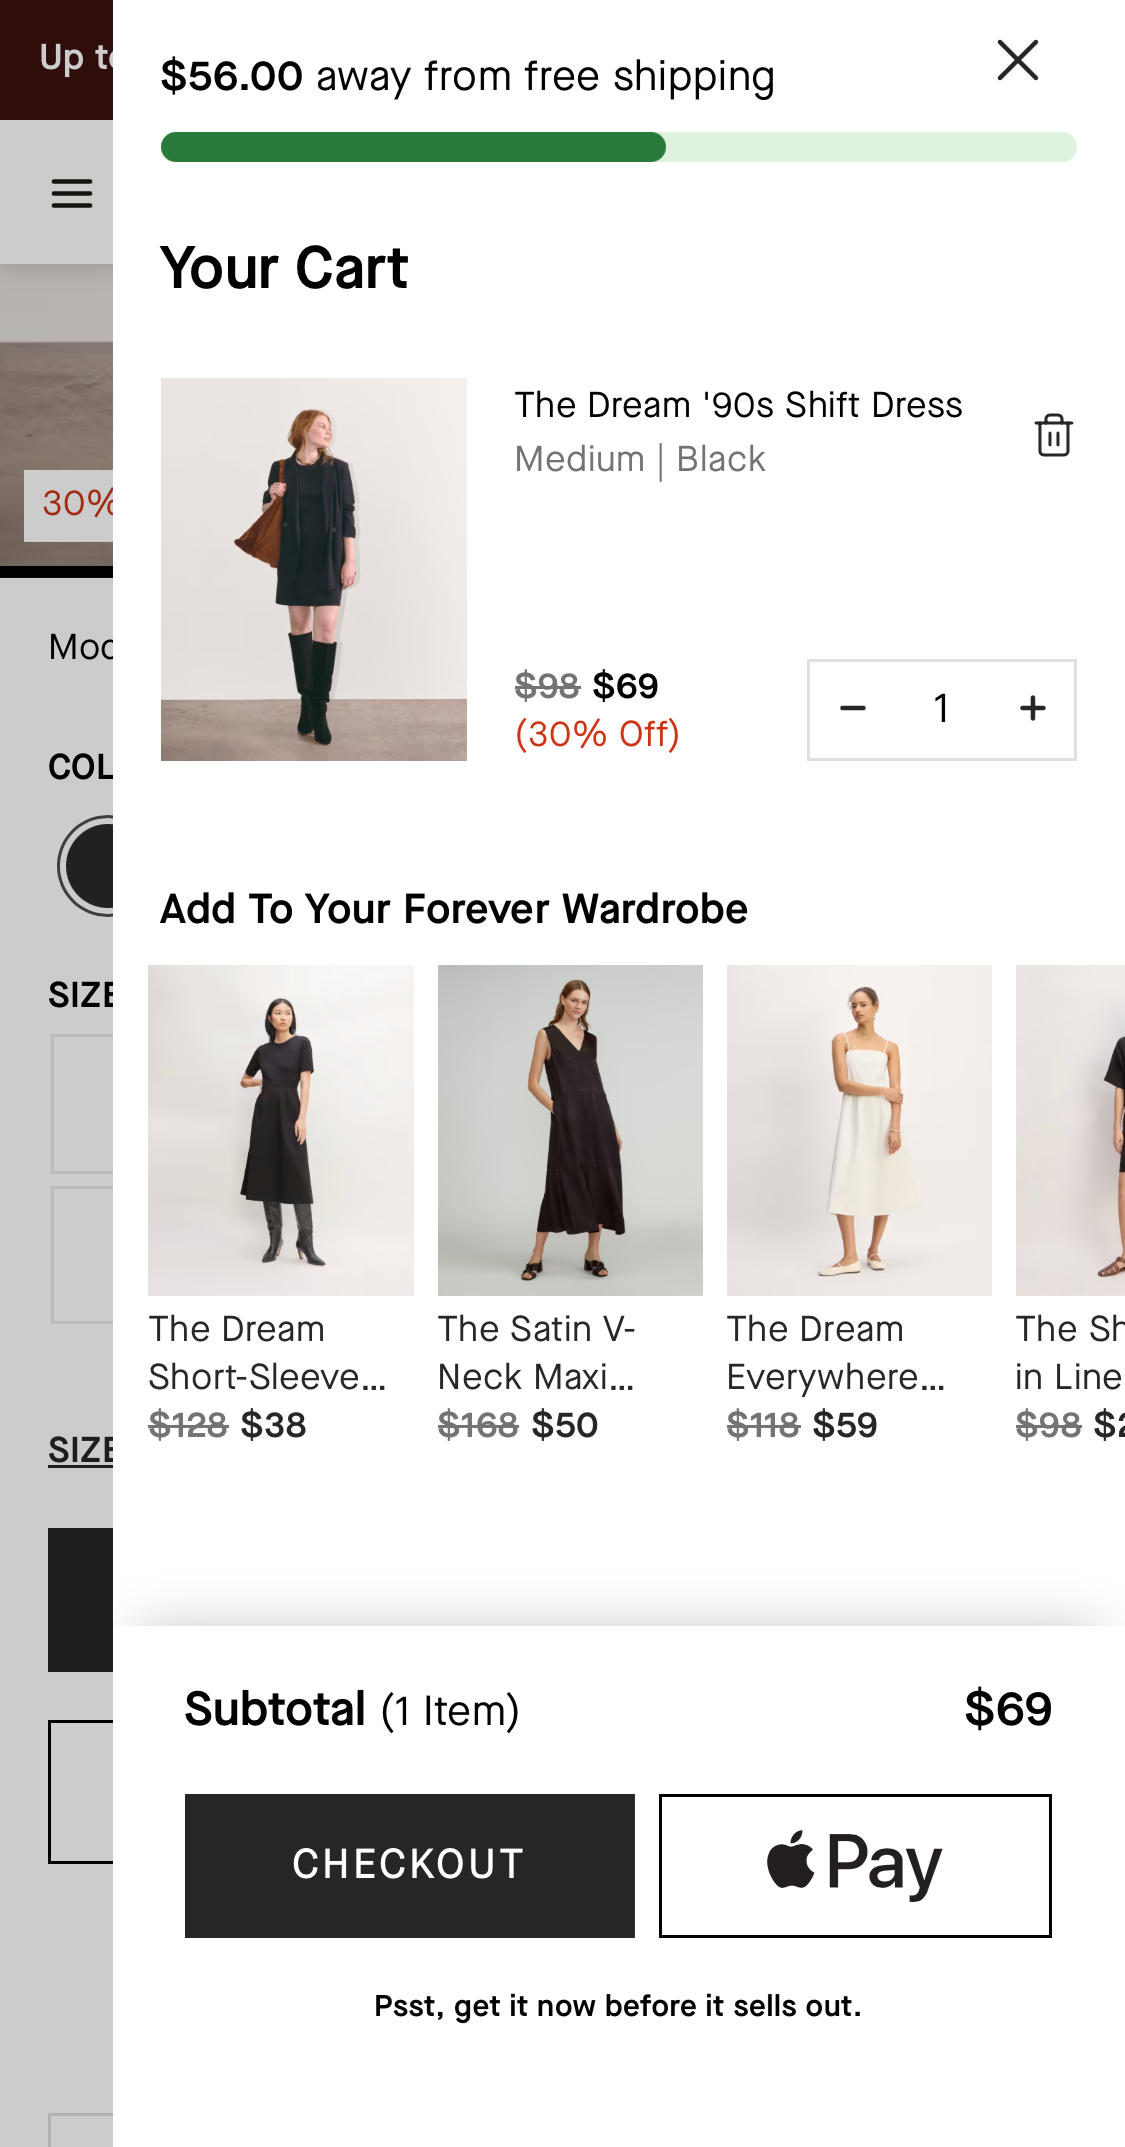This screenshot has width=1125, height=2147.
Task: Decrease the dress quantity with minus icon
Action: pos(852,707)
